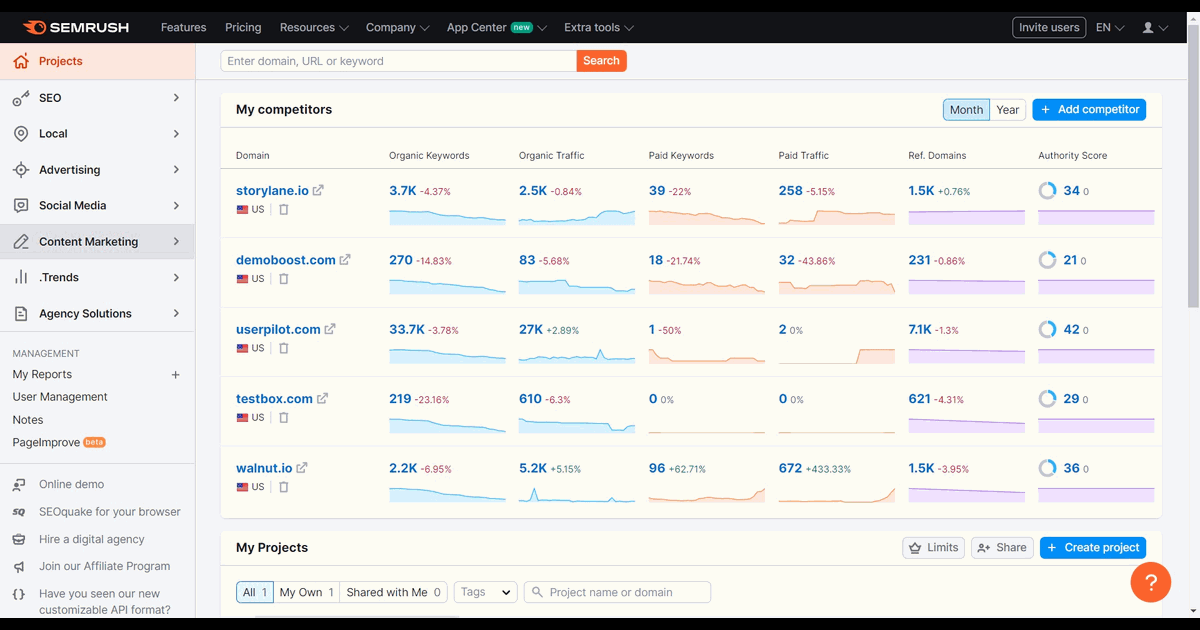The height and width of the screenshot is (630, 1200).
Task: Filter projects by All
Action: [254, 592]
